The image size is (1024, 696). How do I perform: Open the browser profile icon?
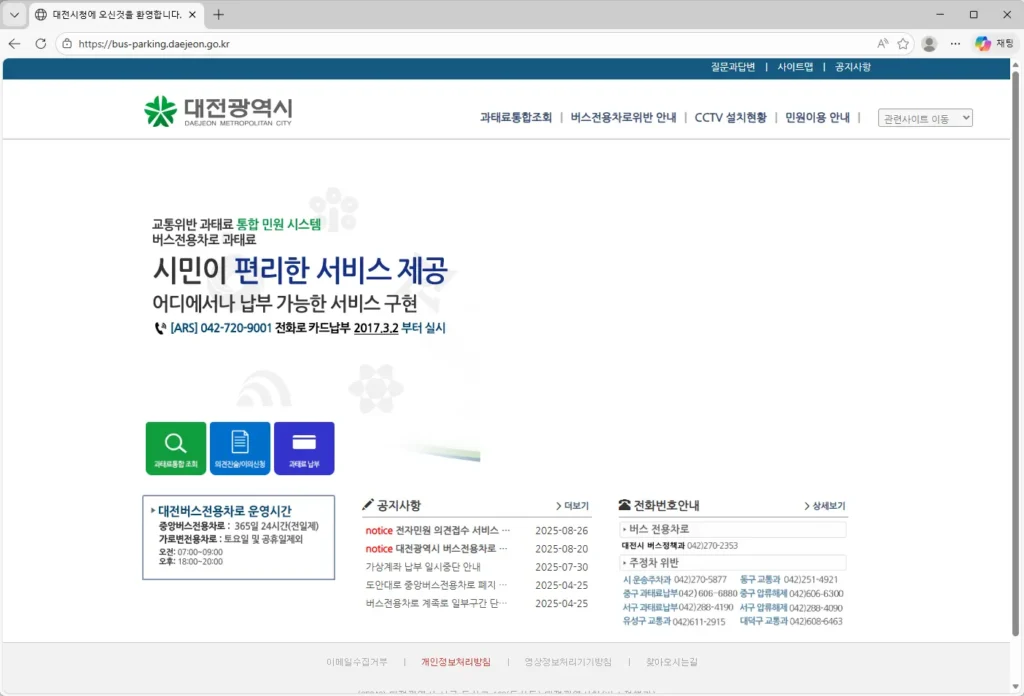(x=928, y=44)
